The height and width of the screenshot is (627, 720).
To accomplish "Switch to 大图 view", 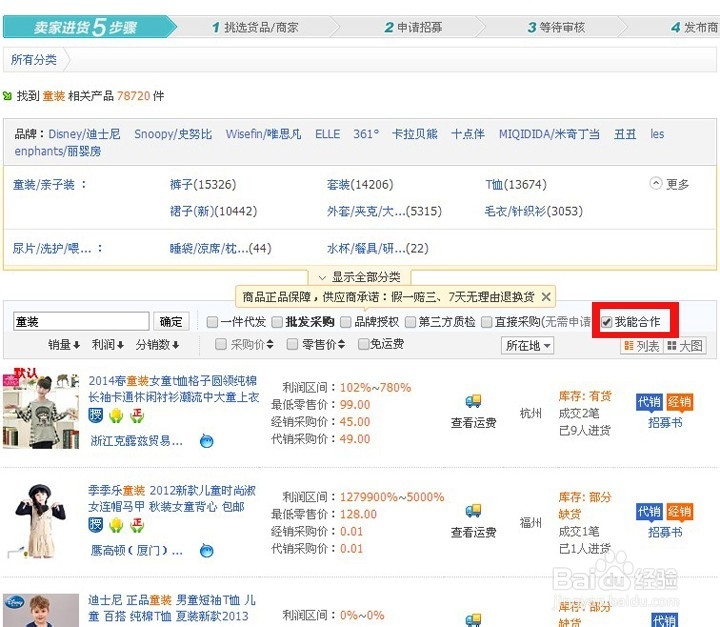I will (685, 346).
